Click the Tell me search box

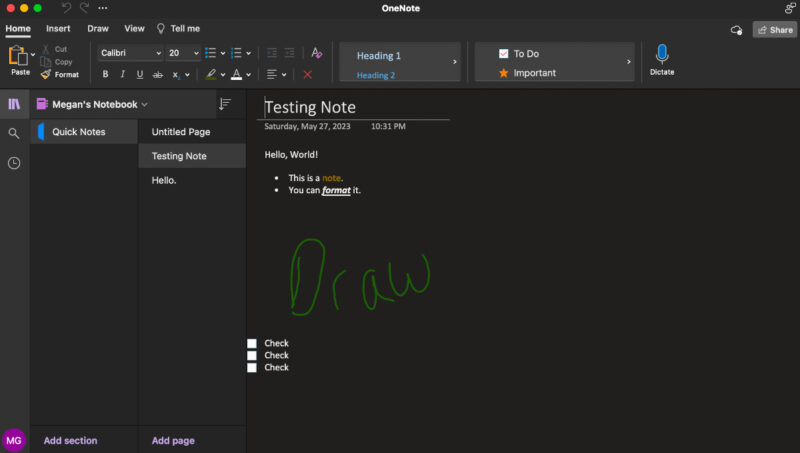pos(178,29)
